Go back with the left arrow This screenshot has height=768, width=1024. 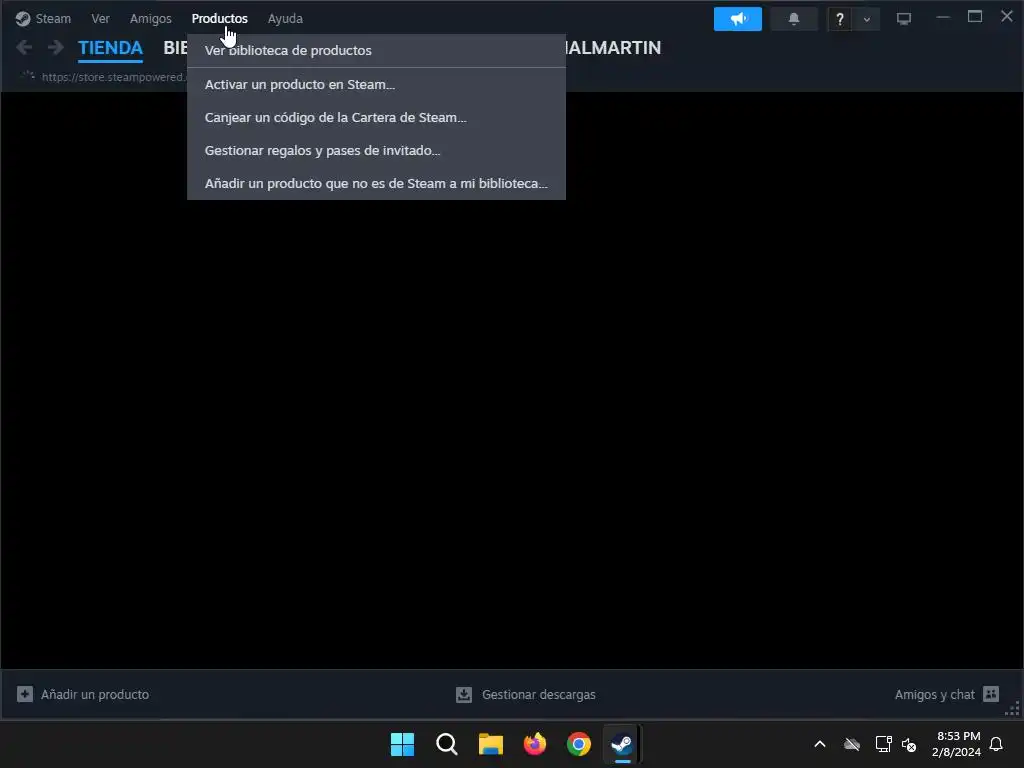[x=24, y=47]
